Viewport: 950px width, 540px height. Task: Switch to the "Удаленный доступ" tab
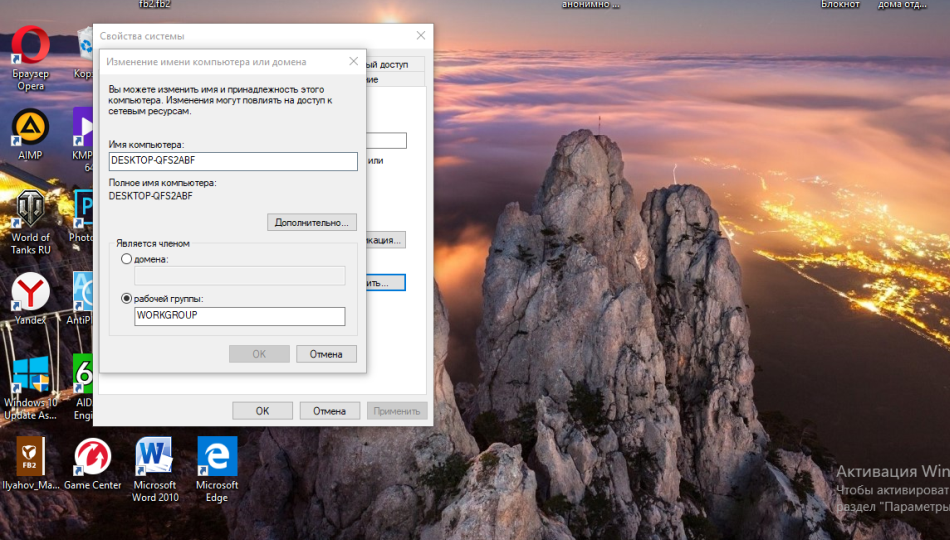tap(395, 64)
